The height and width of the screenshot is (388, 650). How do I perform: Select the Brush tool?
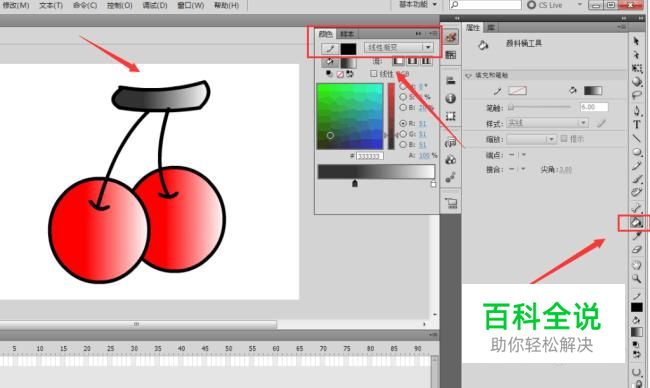(x=637, y=179)
